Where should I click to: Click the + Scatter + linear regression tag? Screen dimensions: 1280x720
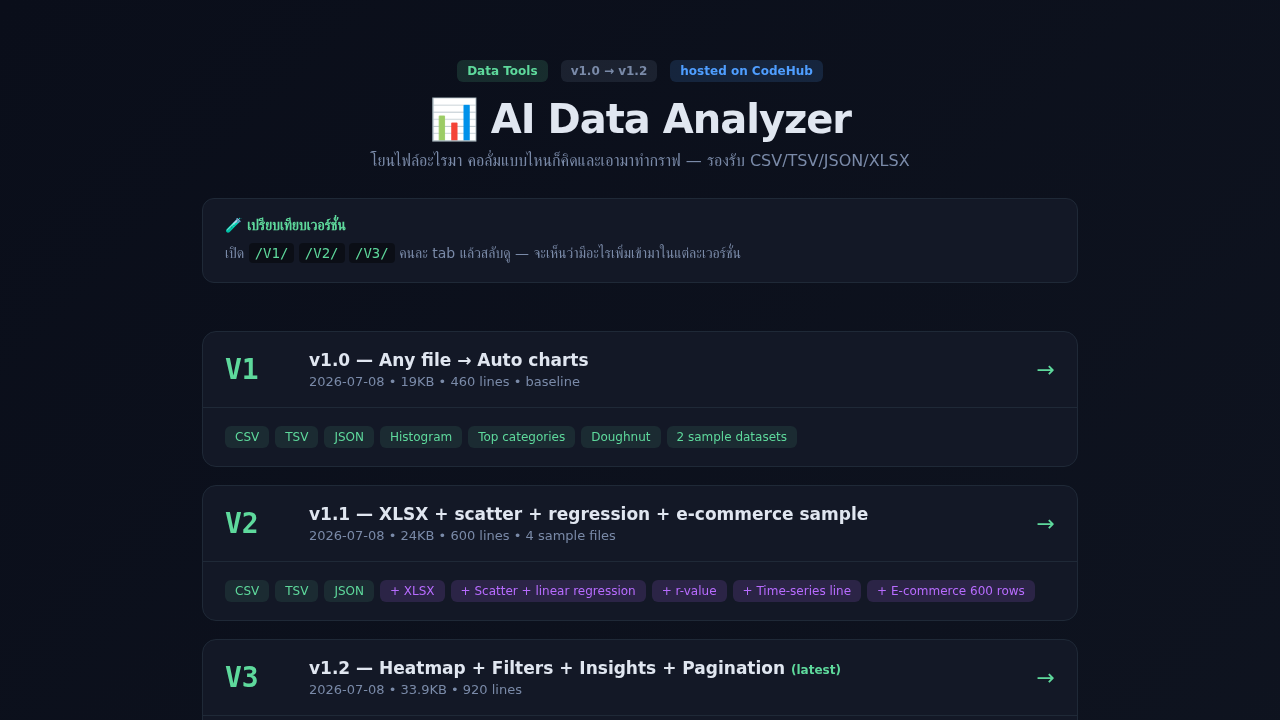point(548,591)
